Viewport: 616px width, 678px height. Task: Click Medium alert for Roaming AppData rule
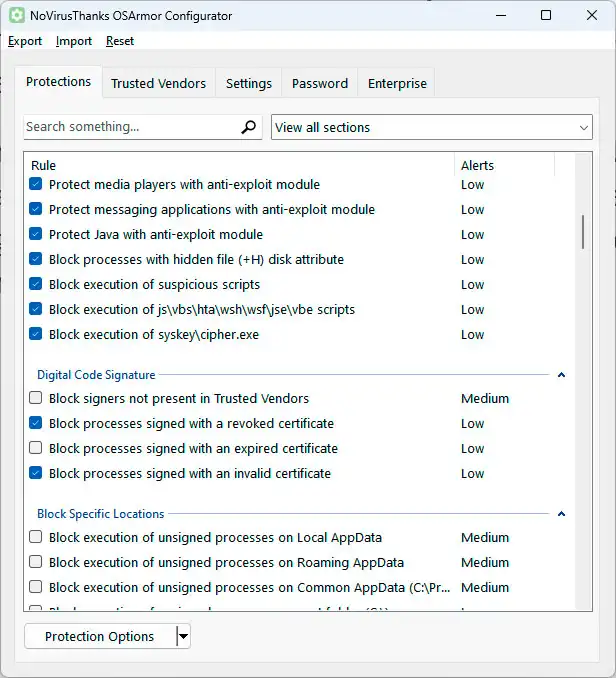(x=485, y=563)
